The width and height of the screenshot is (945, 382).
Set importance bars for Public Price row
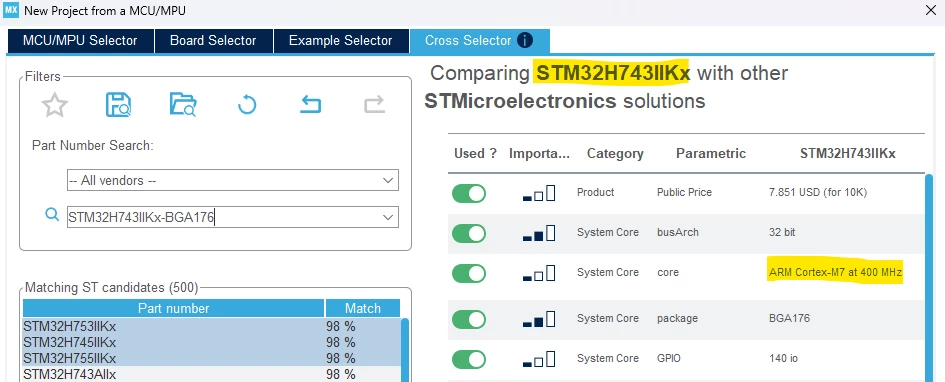point(539,193)
